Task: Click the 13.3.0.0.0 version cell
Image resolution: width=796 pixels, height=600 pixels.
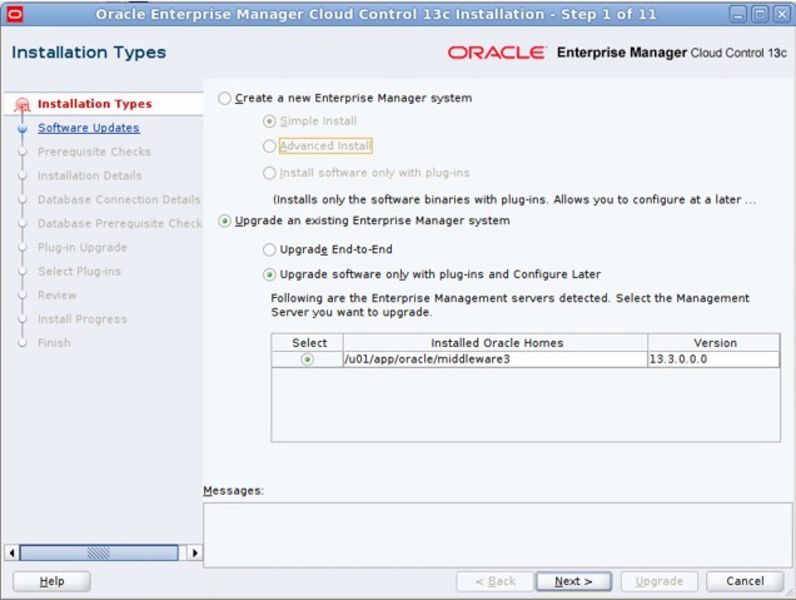Action: pyautogui.click(x=714, y=359)
